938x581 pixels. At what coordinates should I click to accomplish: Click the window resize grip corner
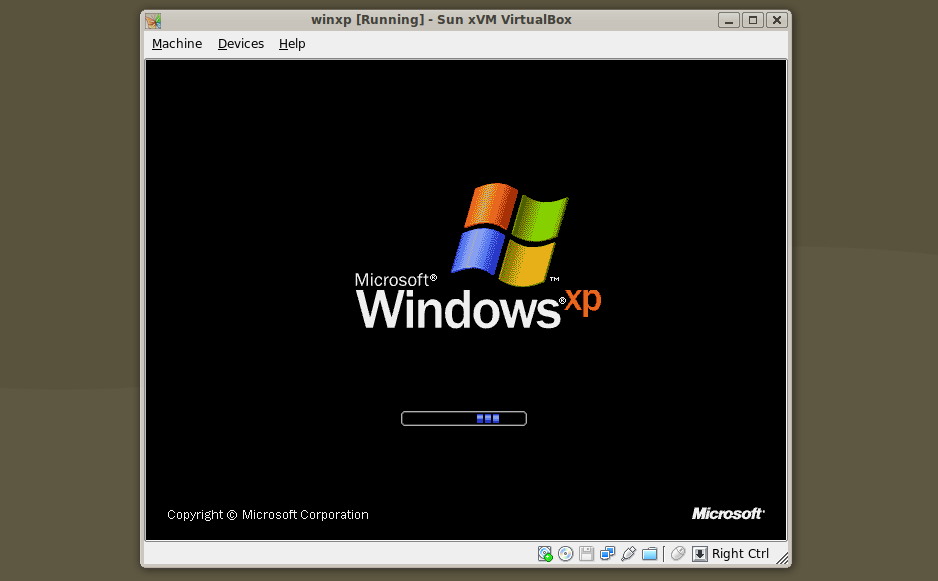click(x=782, y=558)
